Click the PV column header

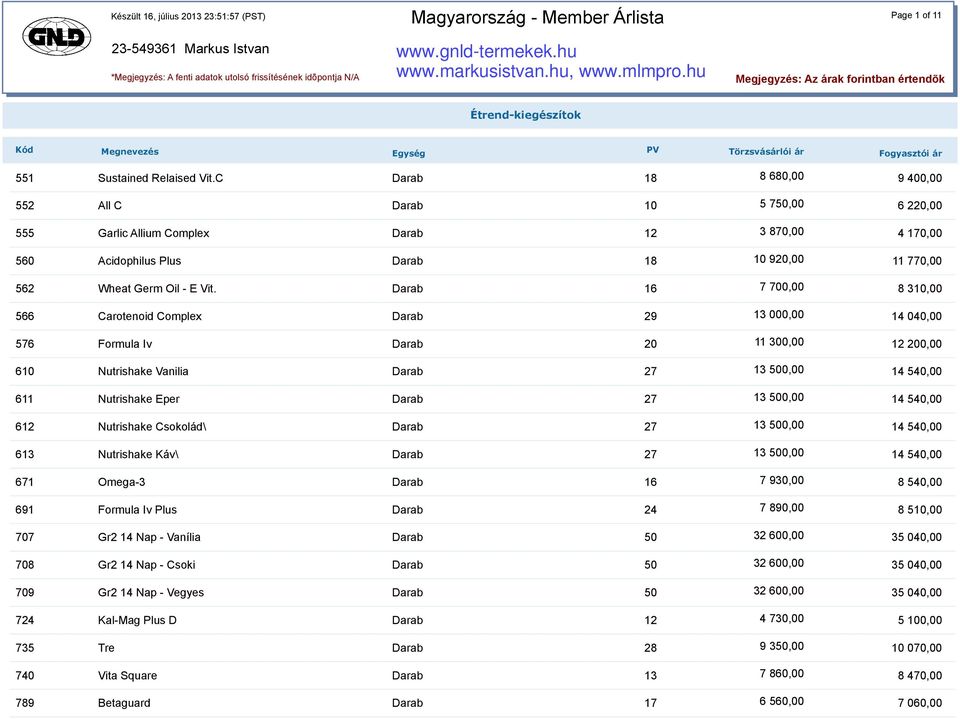tap(653, 150)
